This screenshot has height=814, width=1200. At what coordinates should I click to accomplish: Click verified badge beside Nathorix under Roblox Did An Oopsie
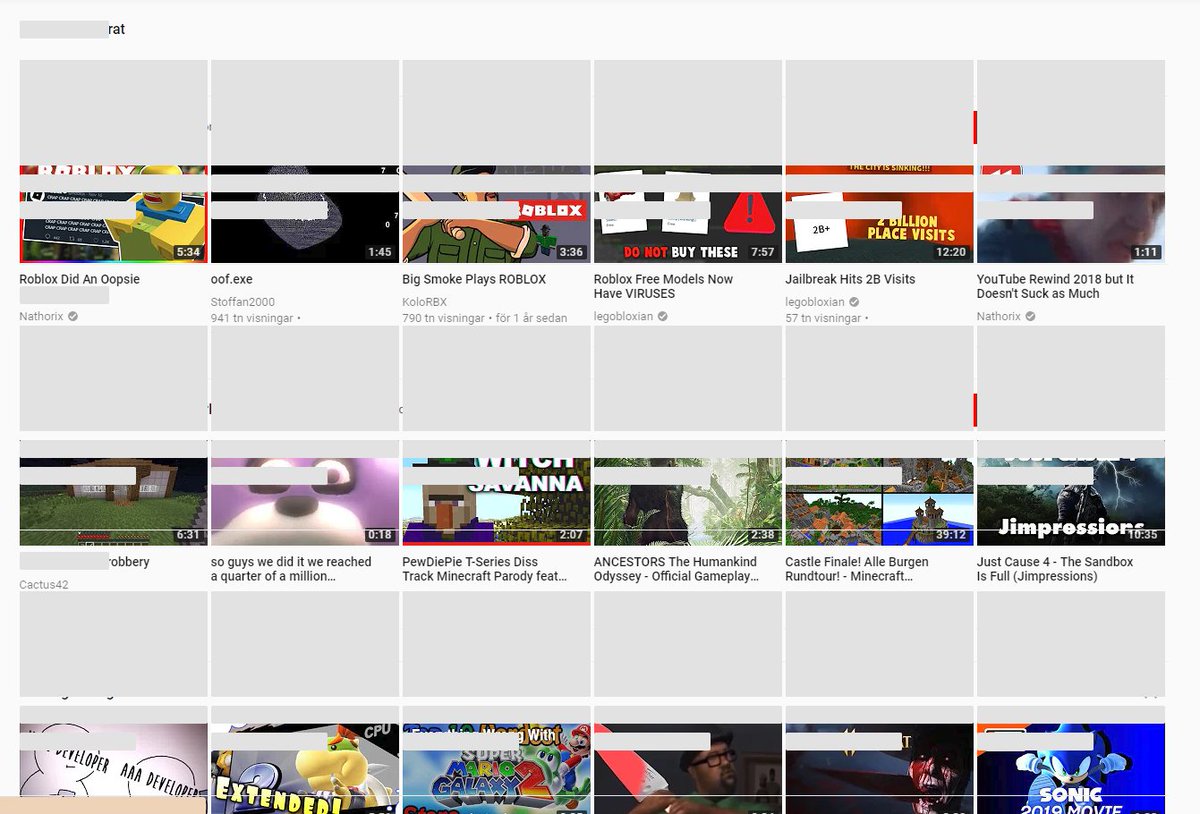(73, 316)
